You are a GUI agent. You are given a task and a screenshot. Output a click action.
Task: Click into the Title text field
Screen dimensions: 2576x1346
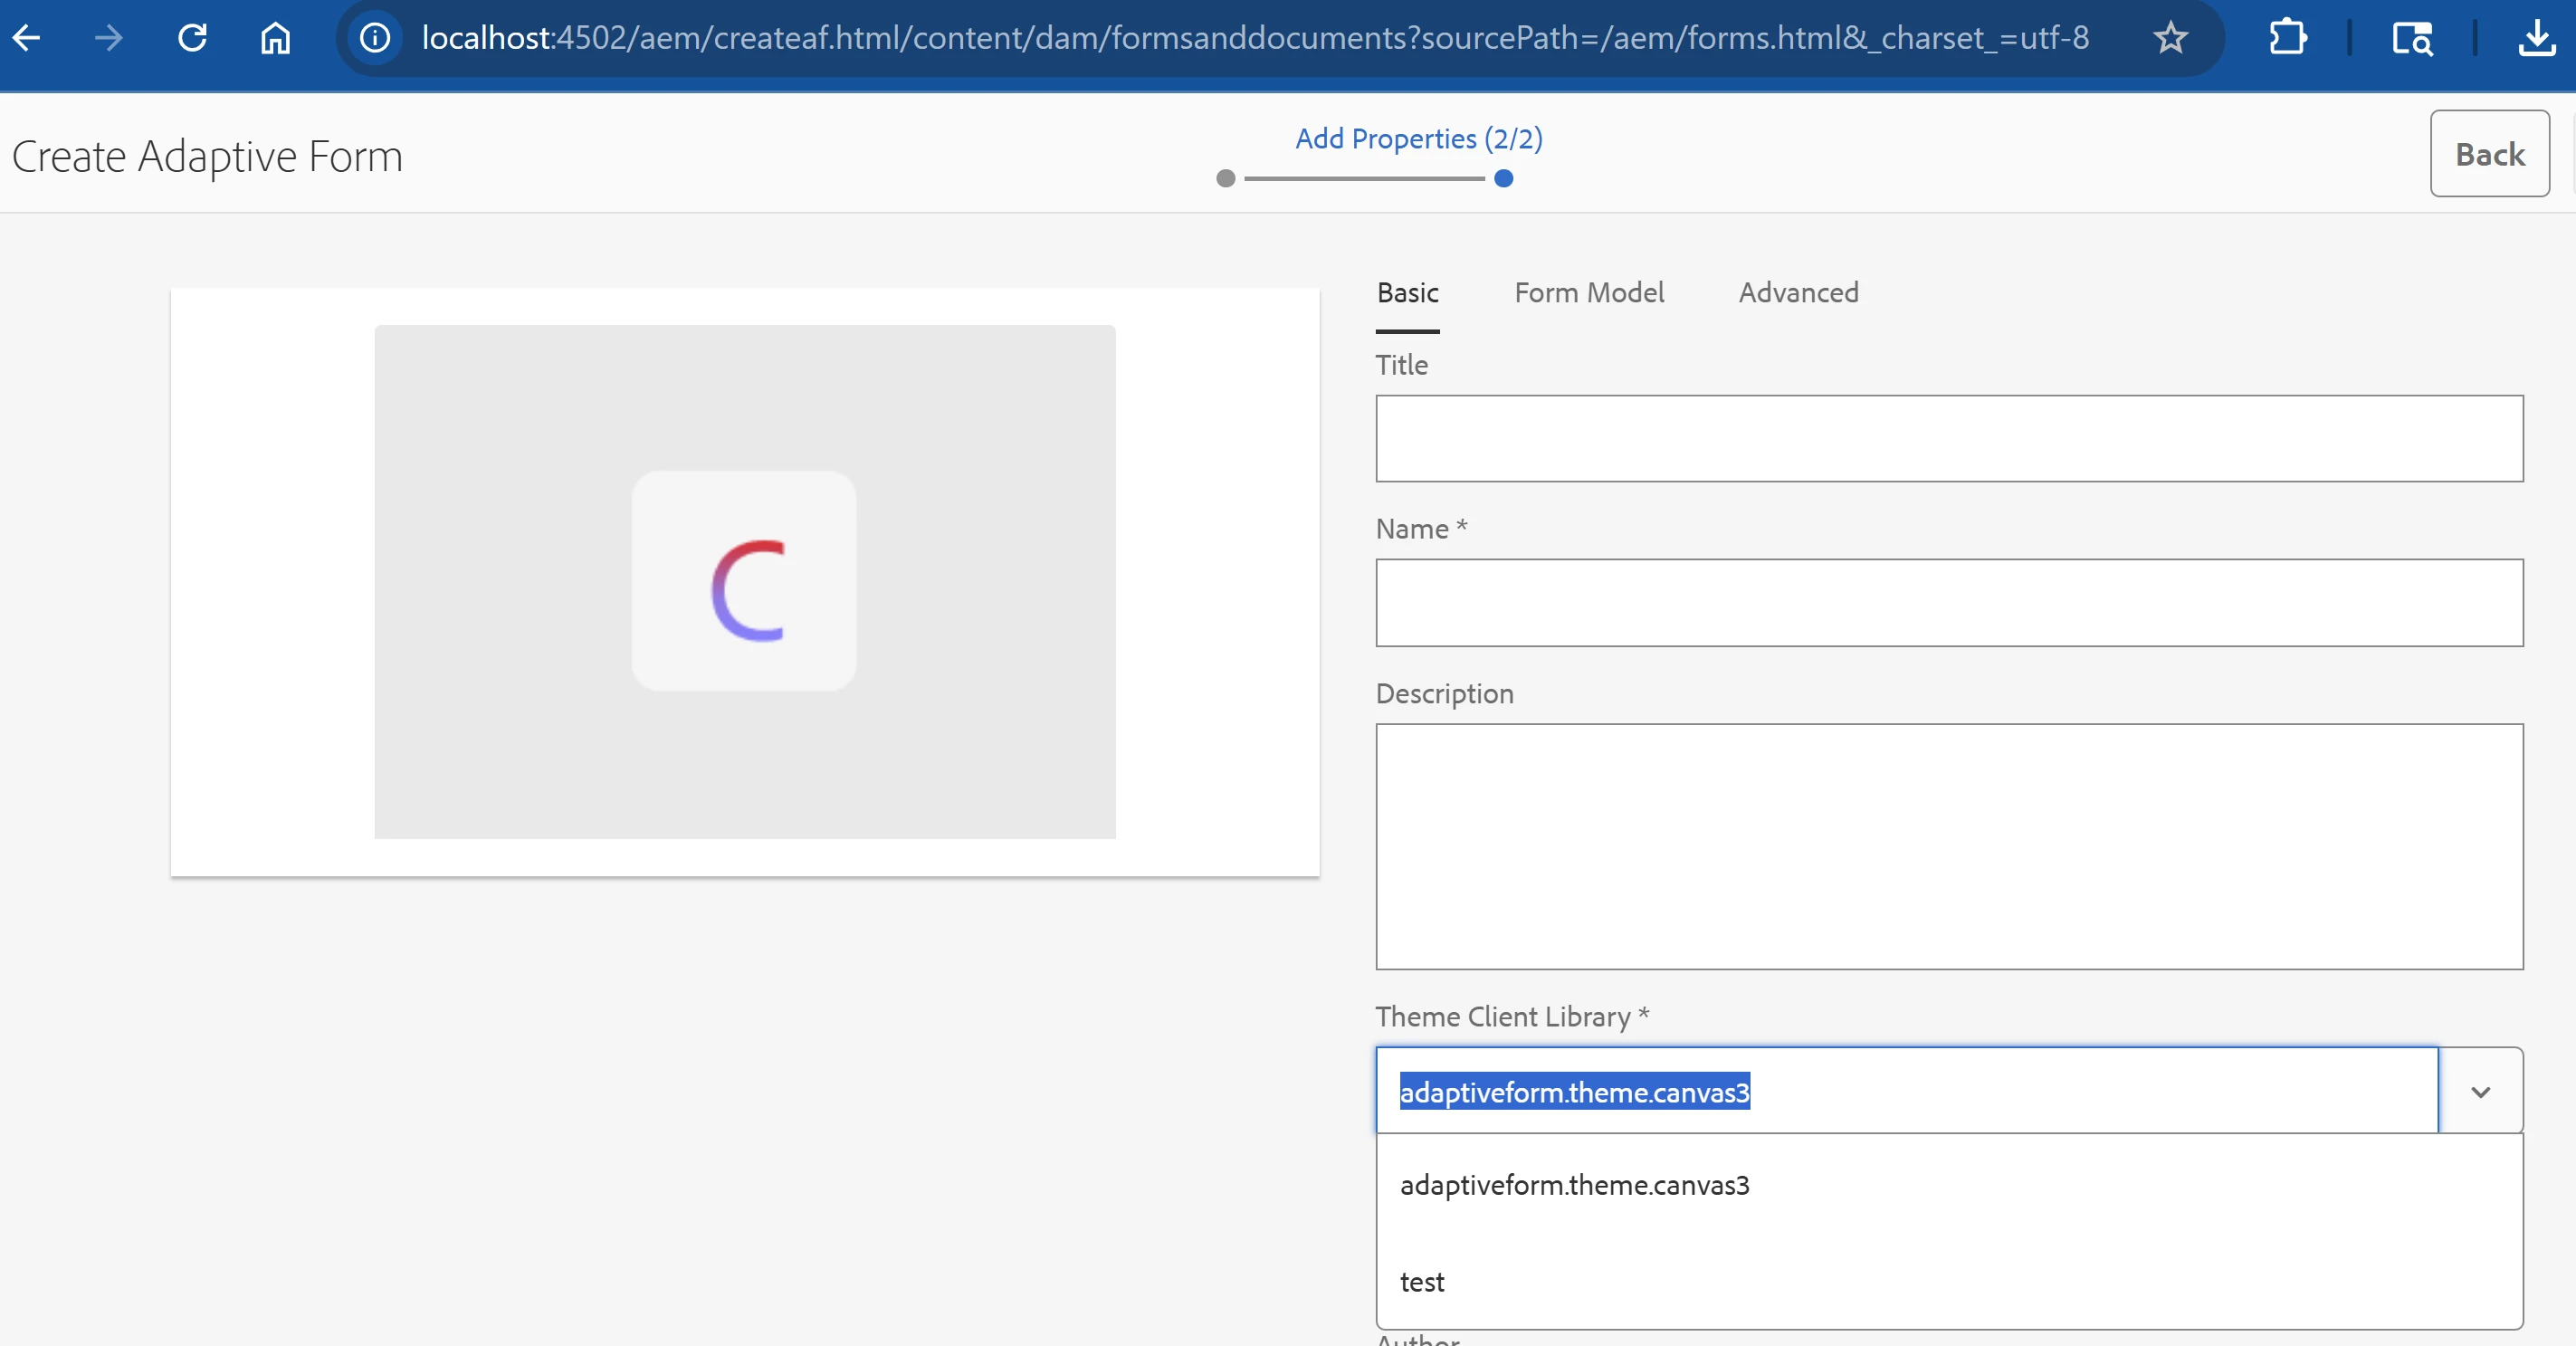1948,438
